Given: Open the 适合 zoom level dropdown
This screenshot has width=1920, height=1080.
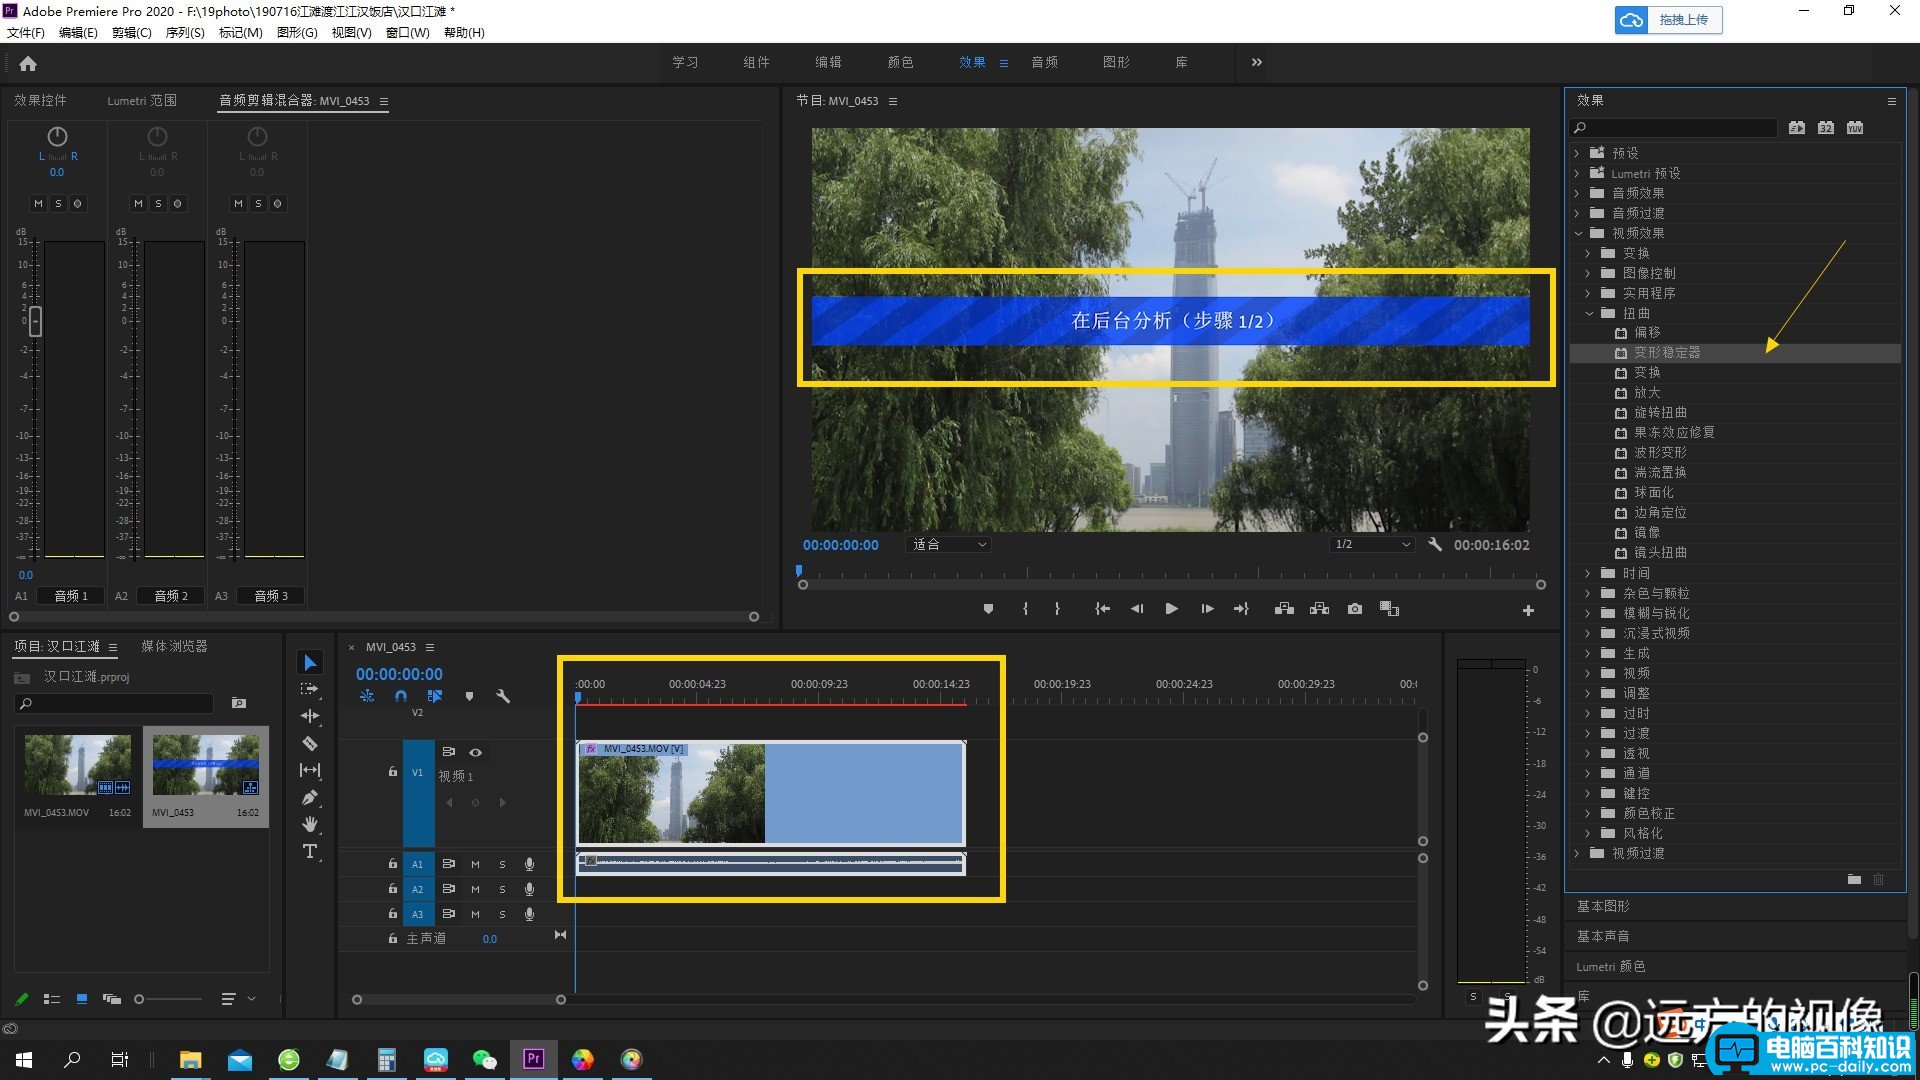Looking at the screenshot, I should pyautogui.click(x=948, y=545).
